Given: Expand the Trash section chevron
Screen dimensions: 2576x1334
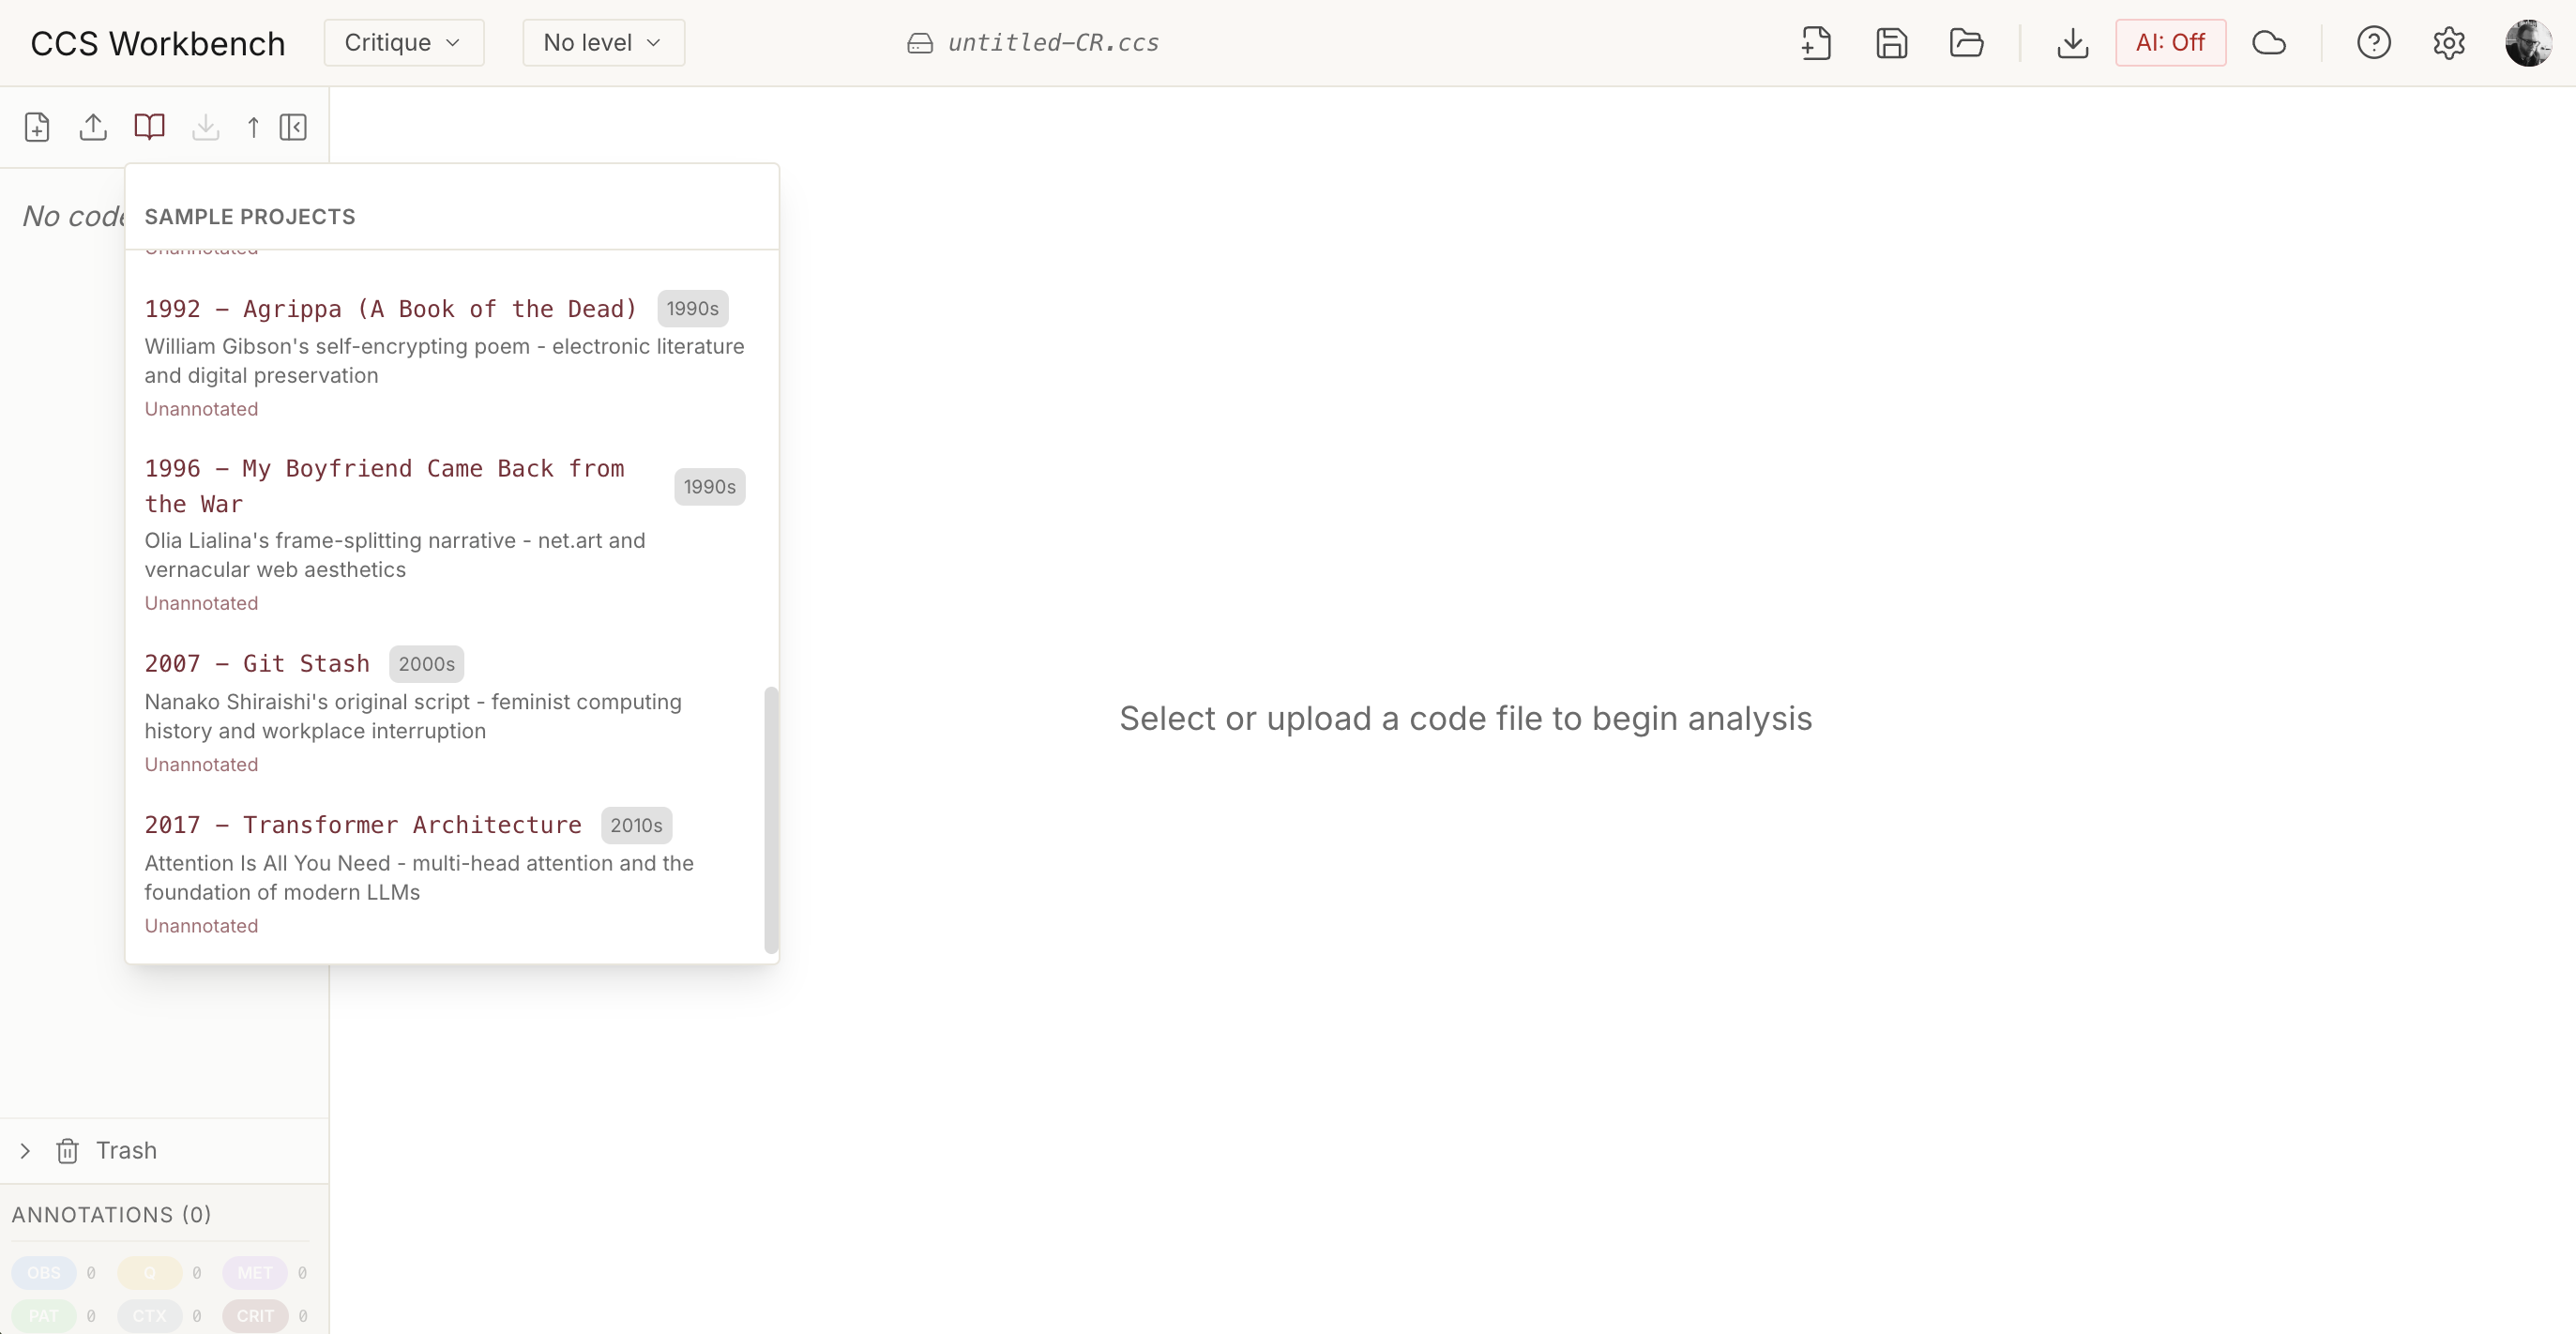Looking at the screenshot, I should click(25, 1150).
